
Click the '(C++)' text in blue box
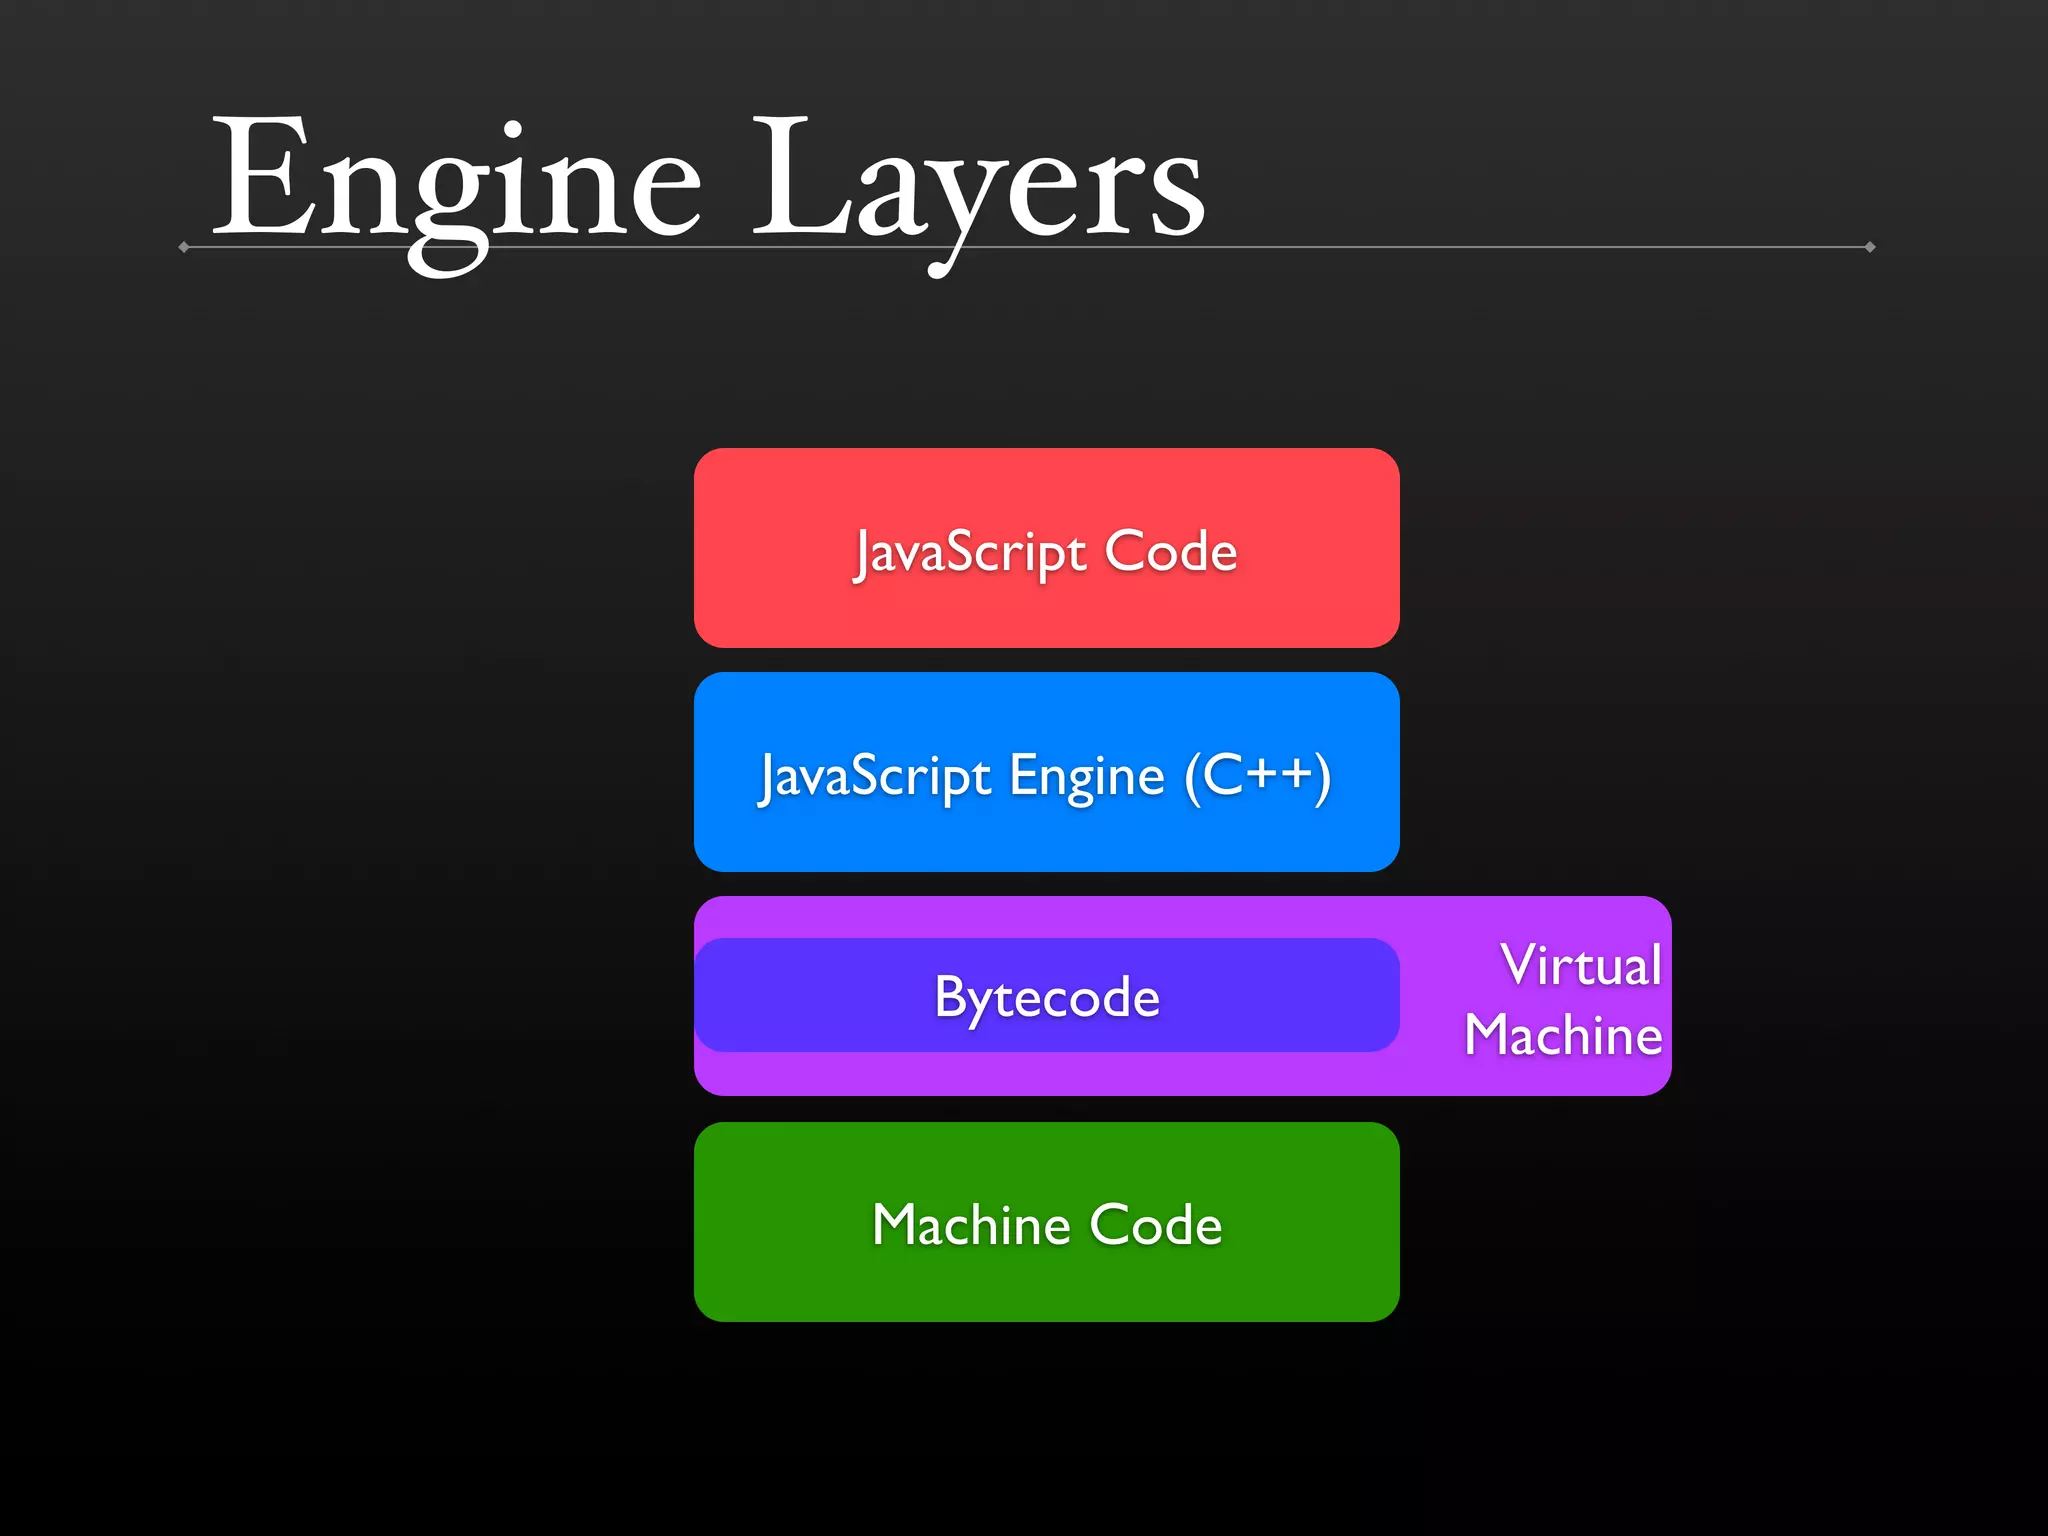click(x=1258, y=776)
